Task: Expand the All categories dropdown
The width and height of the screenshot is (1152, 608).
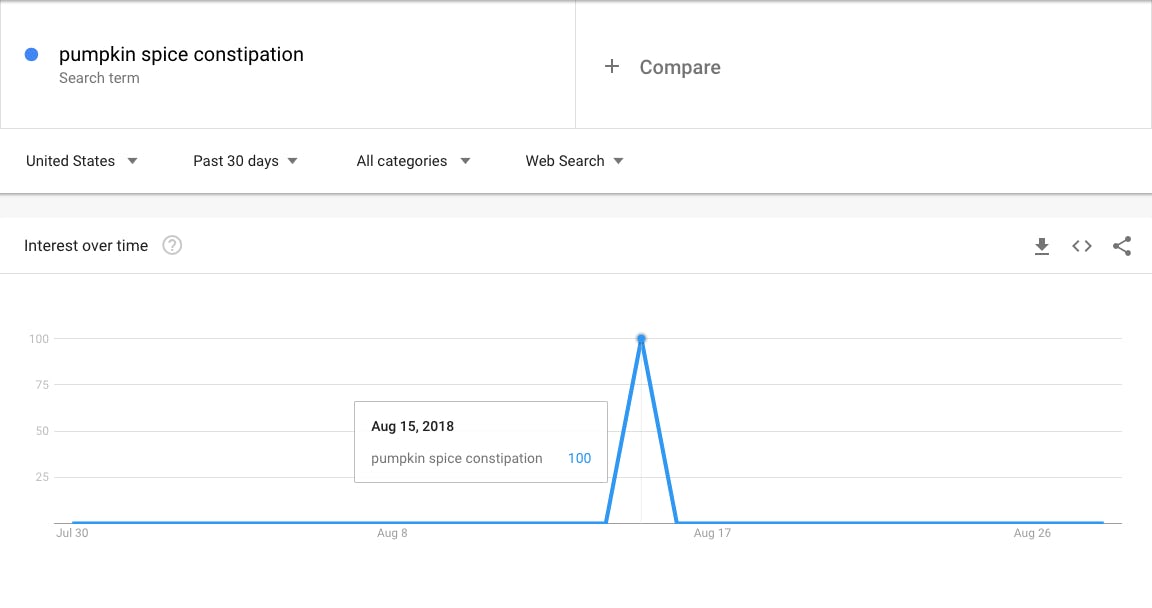Action: coord(413,161)
